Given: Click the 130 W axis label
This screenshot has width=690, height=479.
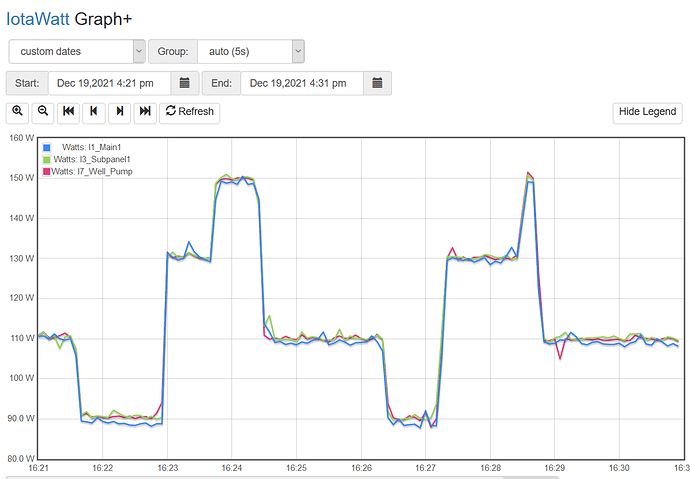Looking at the screenshot, I should pos(22,258).
